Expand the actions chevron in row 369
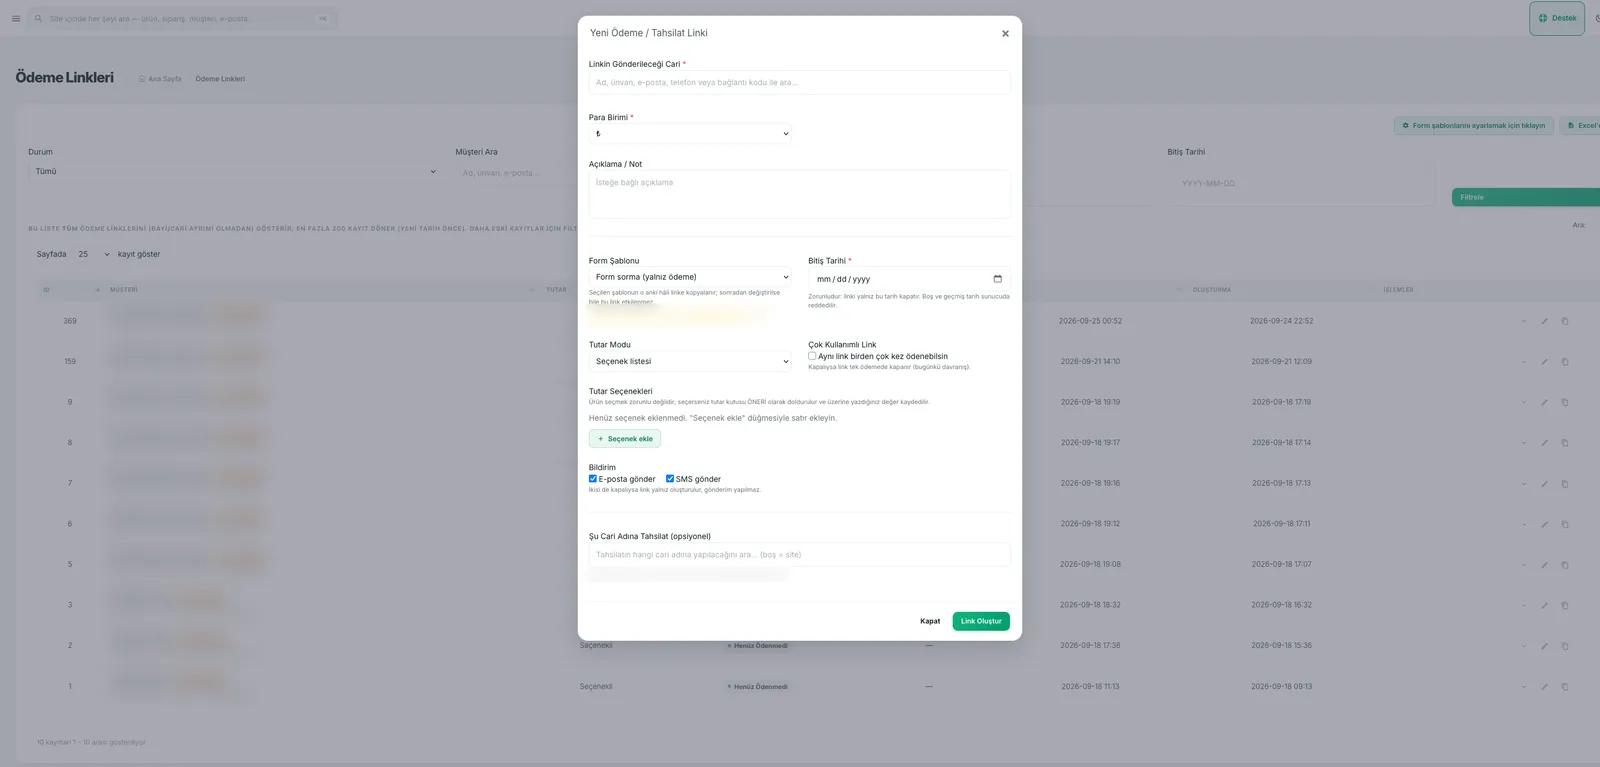 pos(1524,321)
